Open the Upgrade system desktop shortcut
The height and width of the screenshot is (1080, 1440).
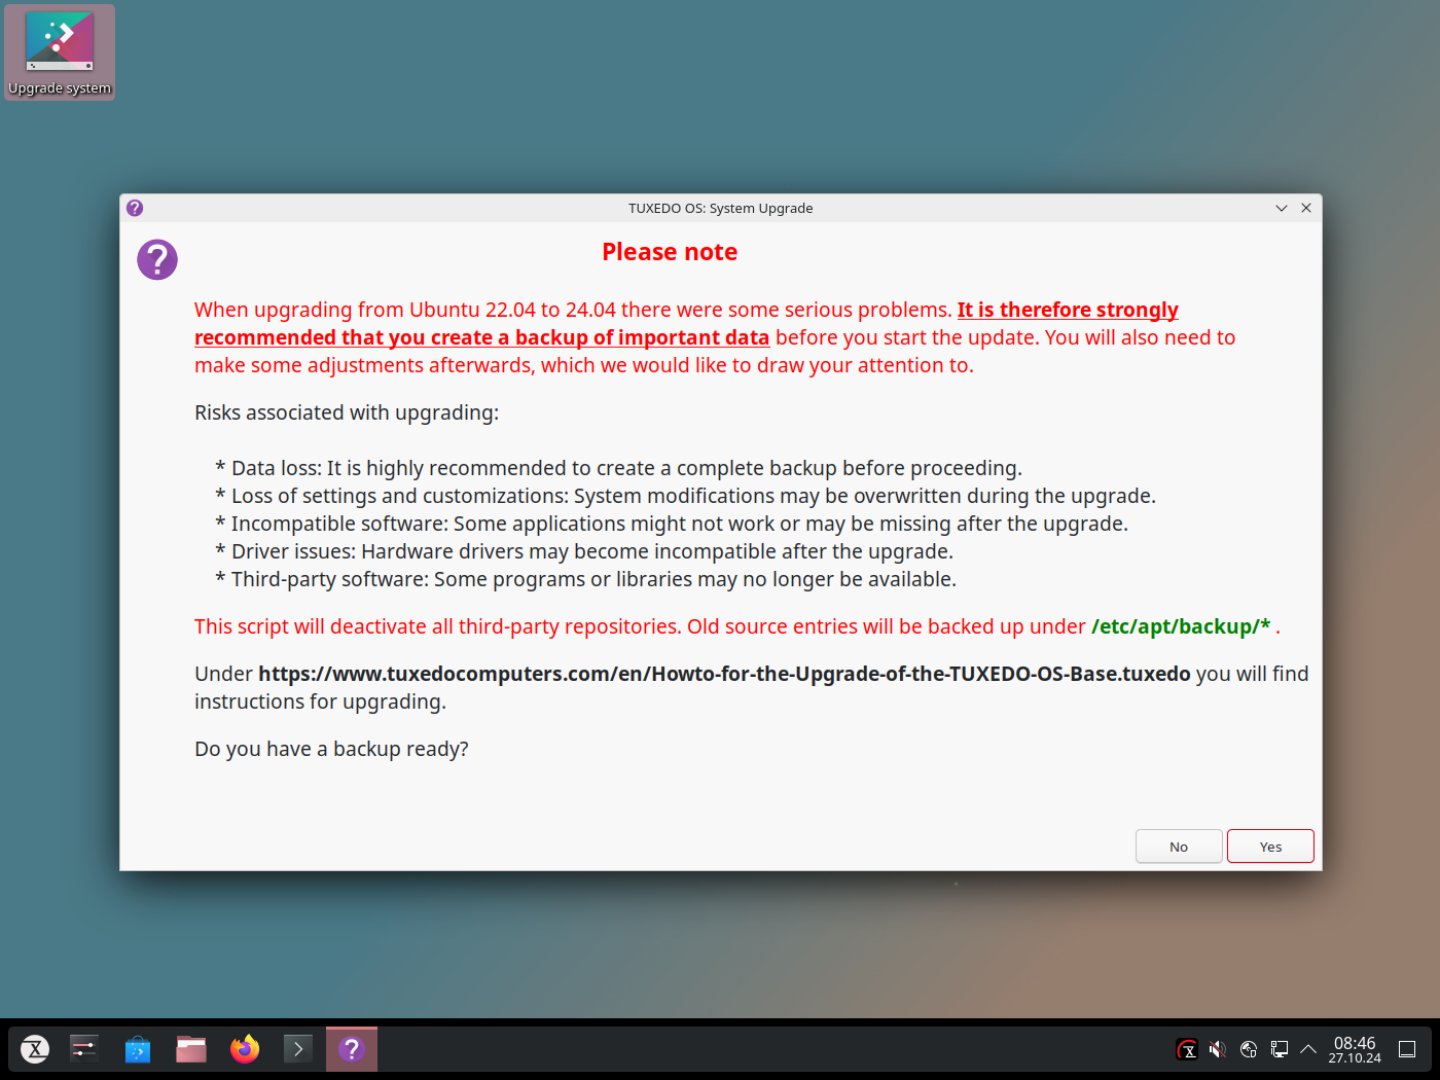[x=60, y=53]
